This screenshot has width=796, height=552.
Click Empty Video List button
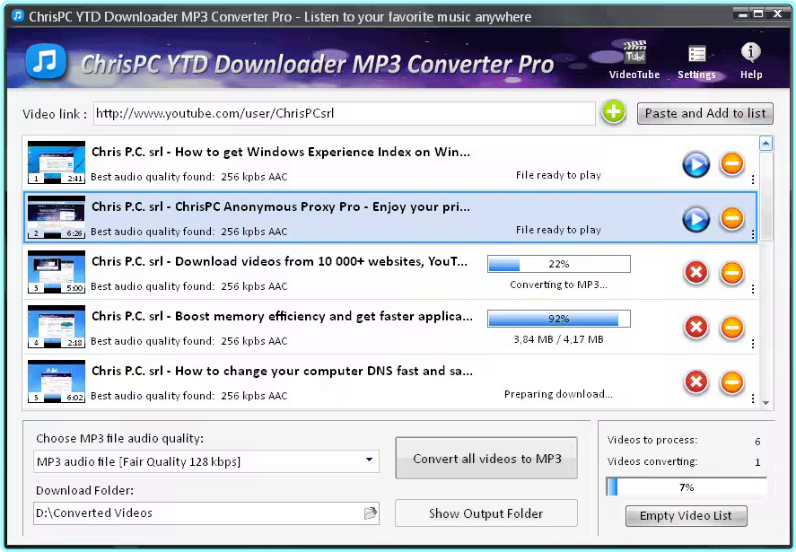(686, 516)
